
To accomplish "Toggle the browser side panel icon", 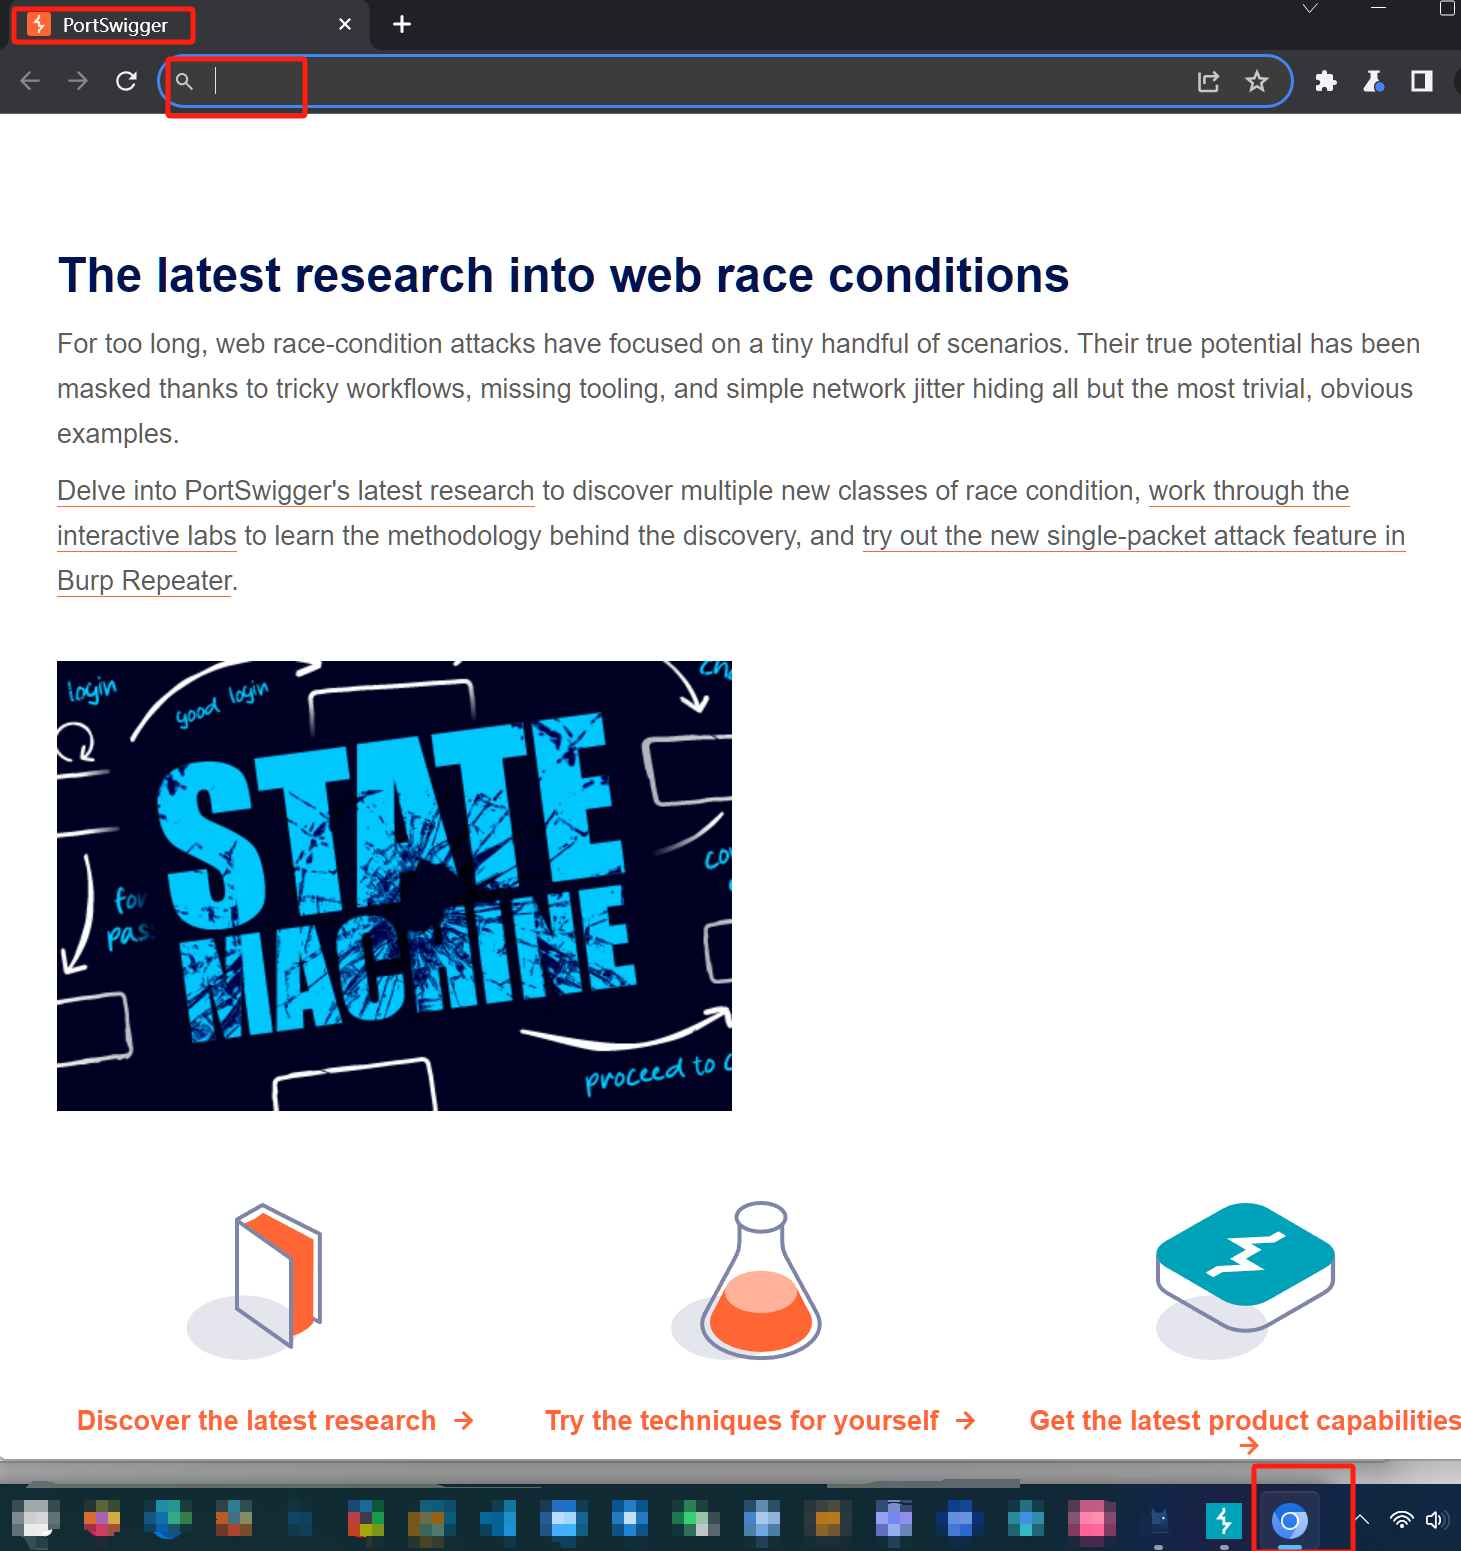I will point(1421,82).
